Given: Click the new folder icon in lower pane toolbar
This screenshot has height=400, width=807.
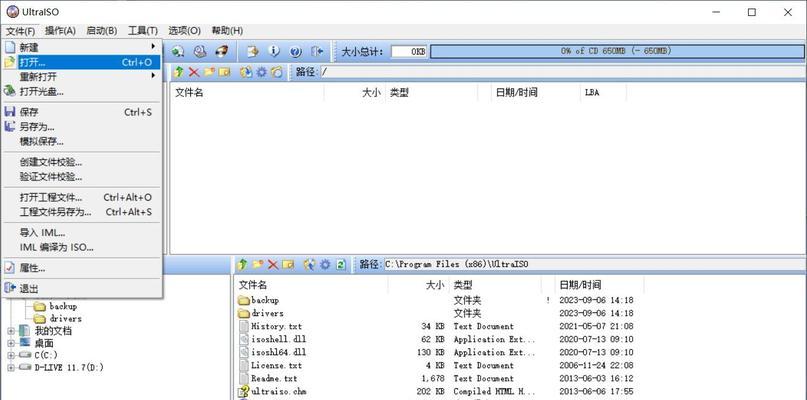Looking at the screenshot, I should tap(257, 265).
